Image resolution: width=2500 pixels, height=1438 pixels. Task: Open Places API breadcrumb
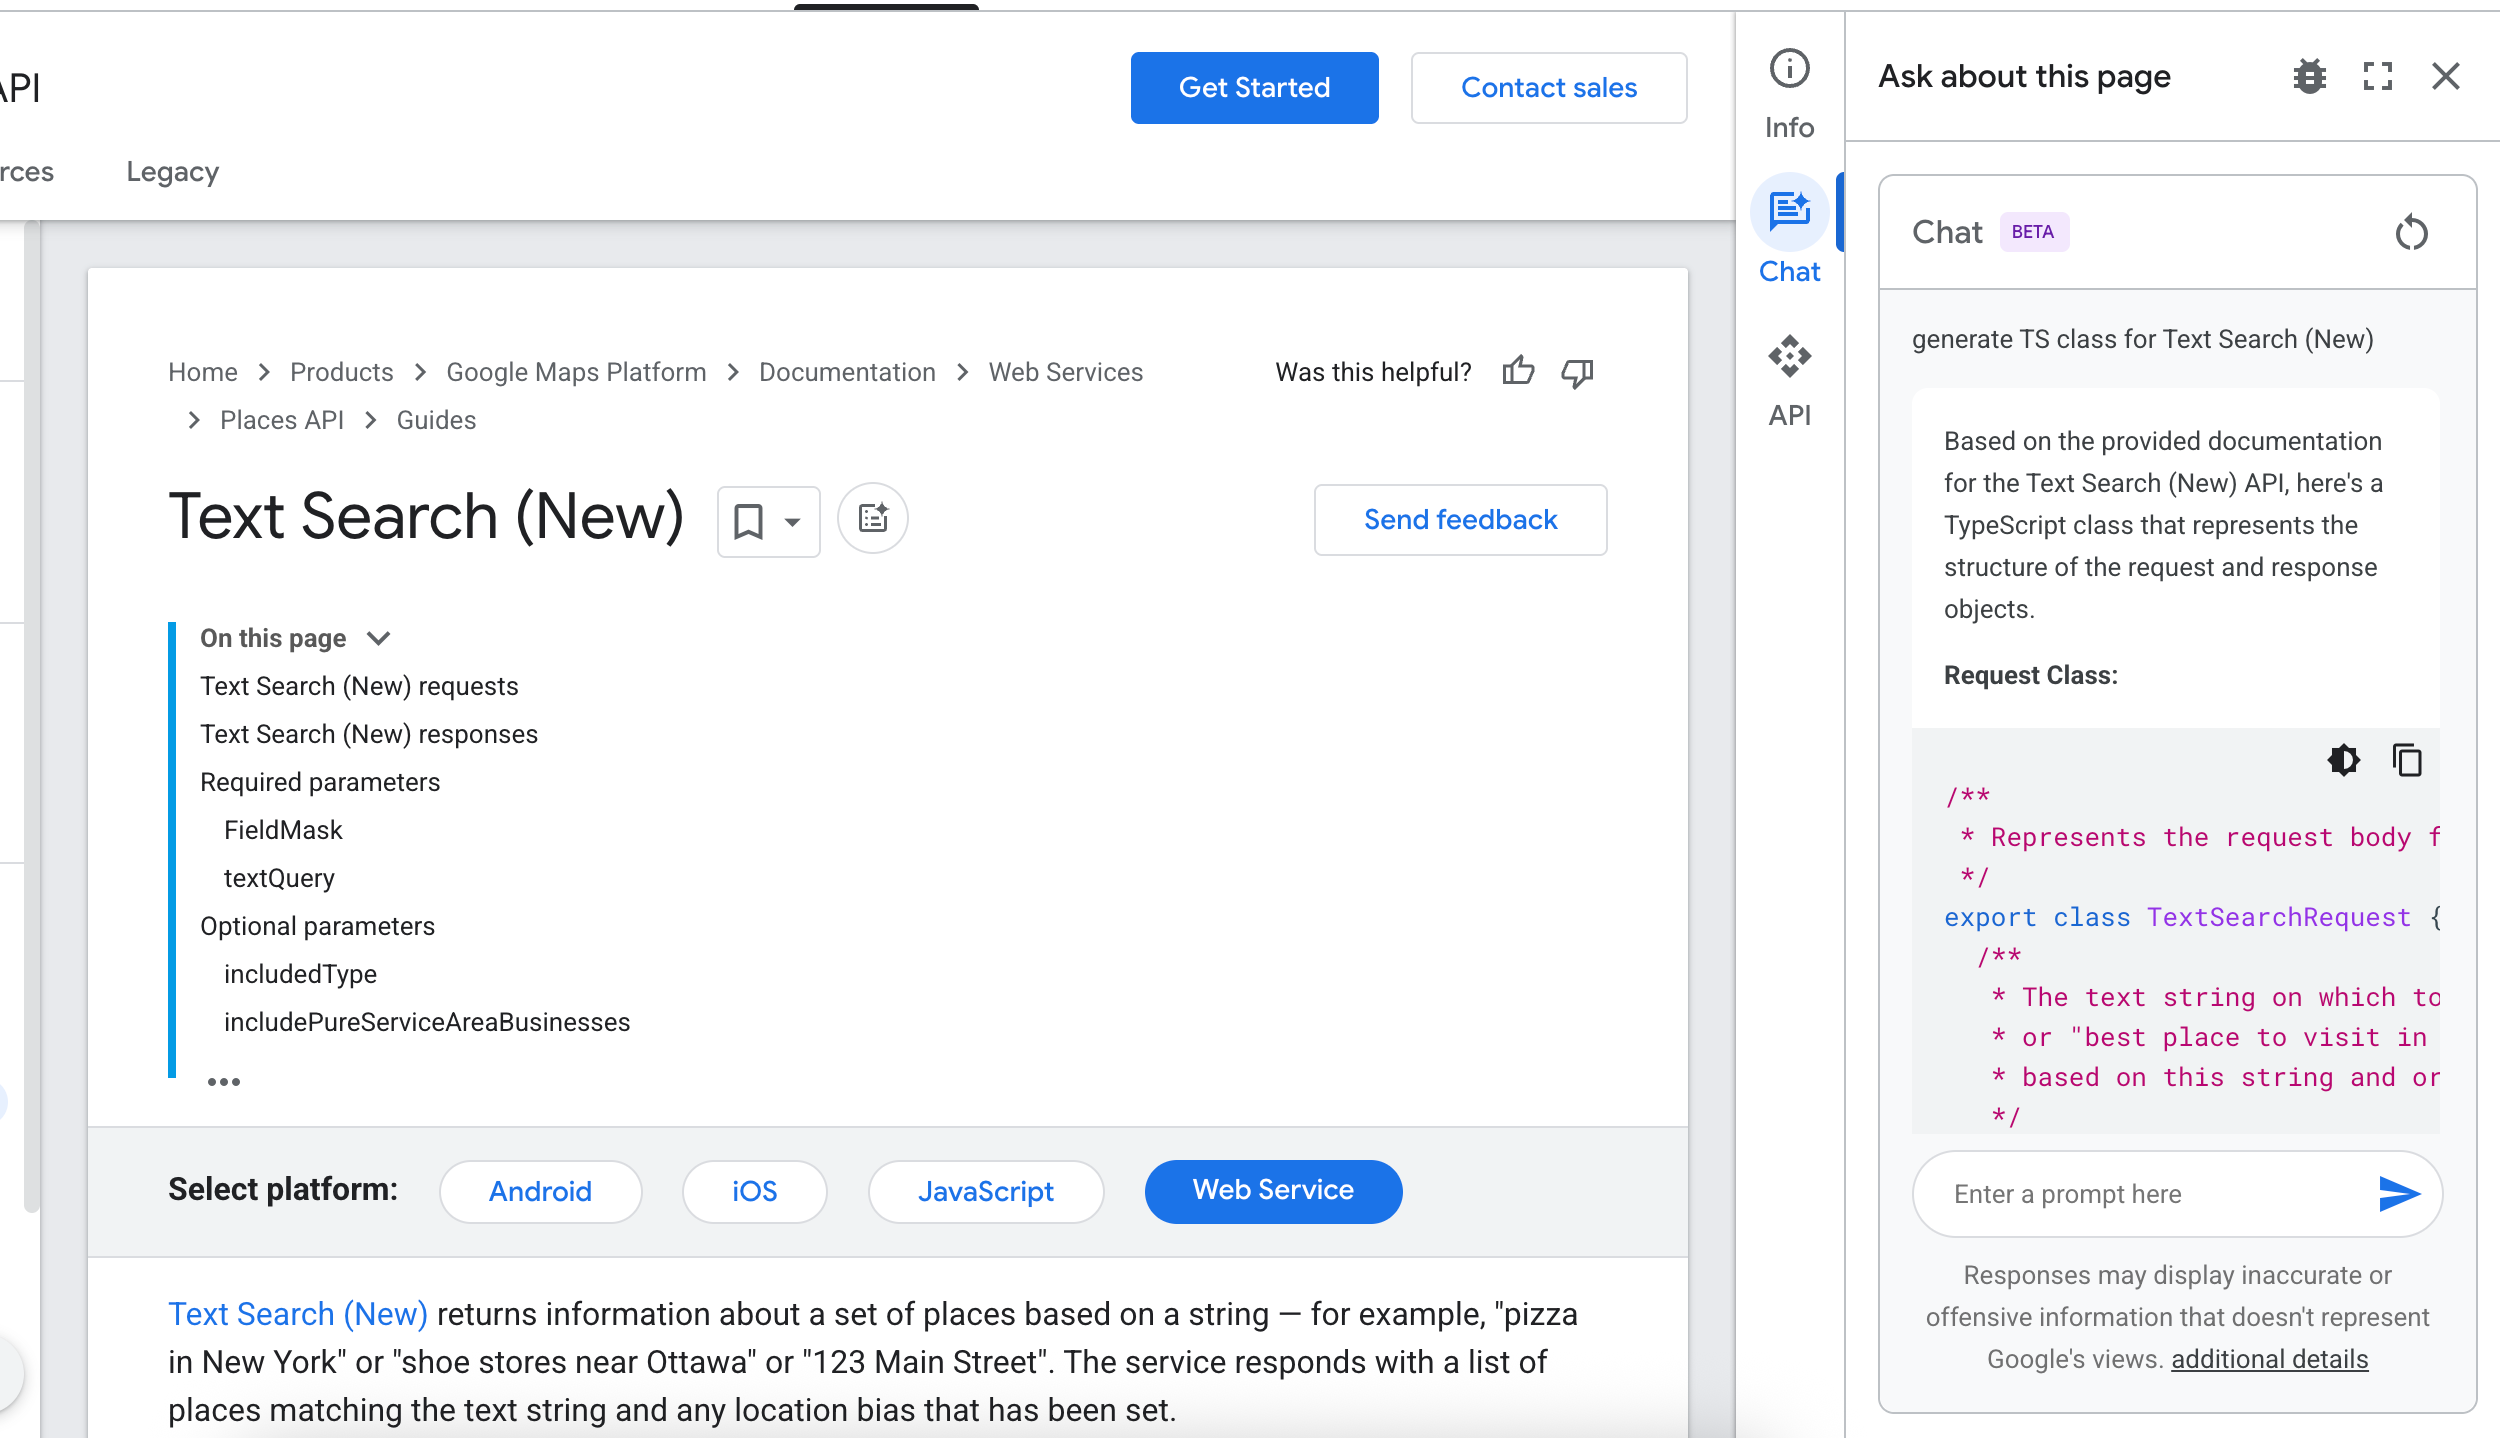click(282, 420)
